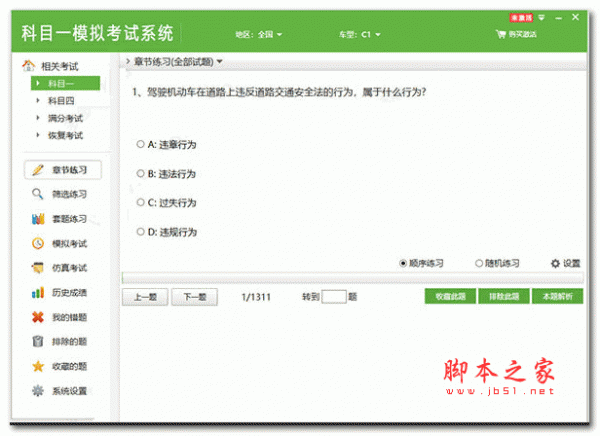Viewport: 600px width, 436px height.
Task: Click the progress bar below the question
Action: click(x=353, y=278)
